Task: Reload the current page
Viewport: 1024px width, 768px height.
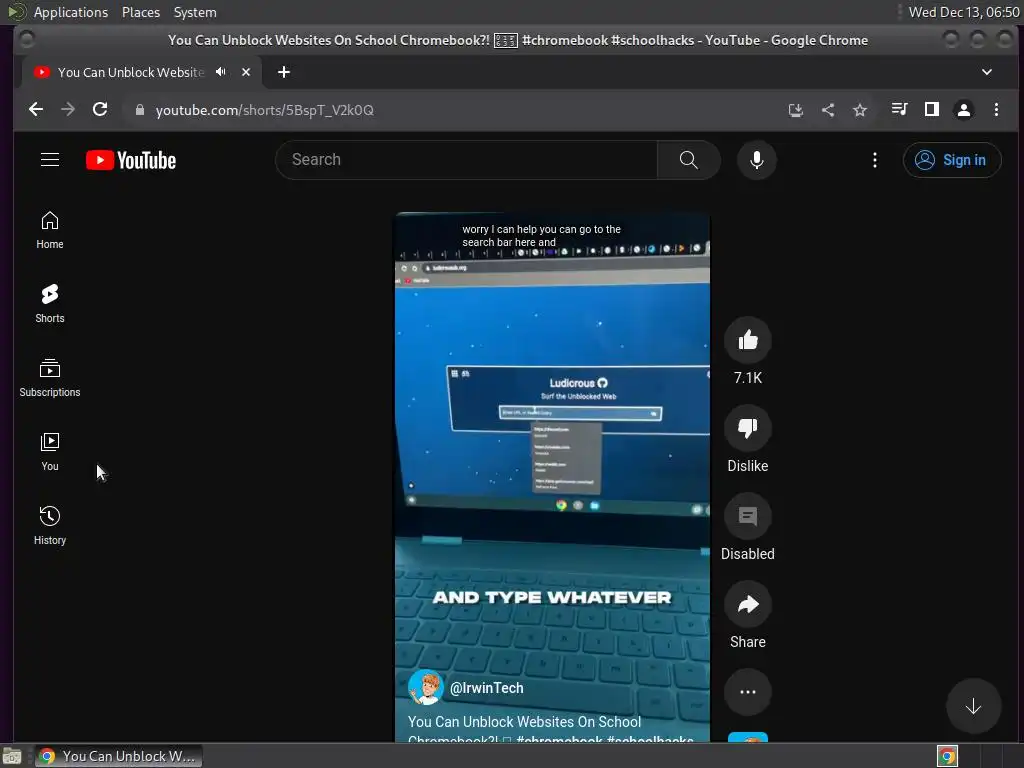Action: 100,110
